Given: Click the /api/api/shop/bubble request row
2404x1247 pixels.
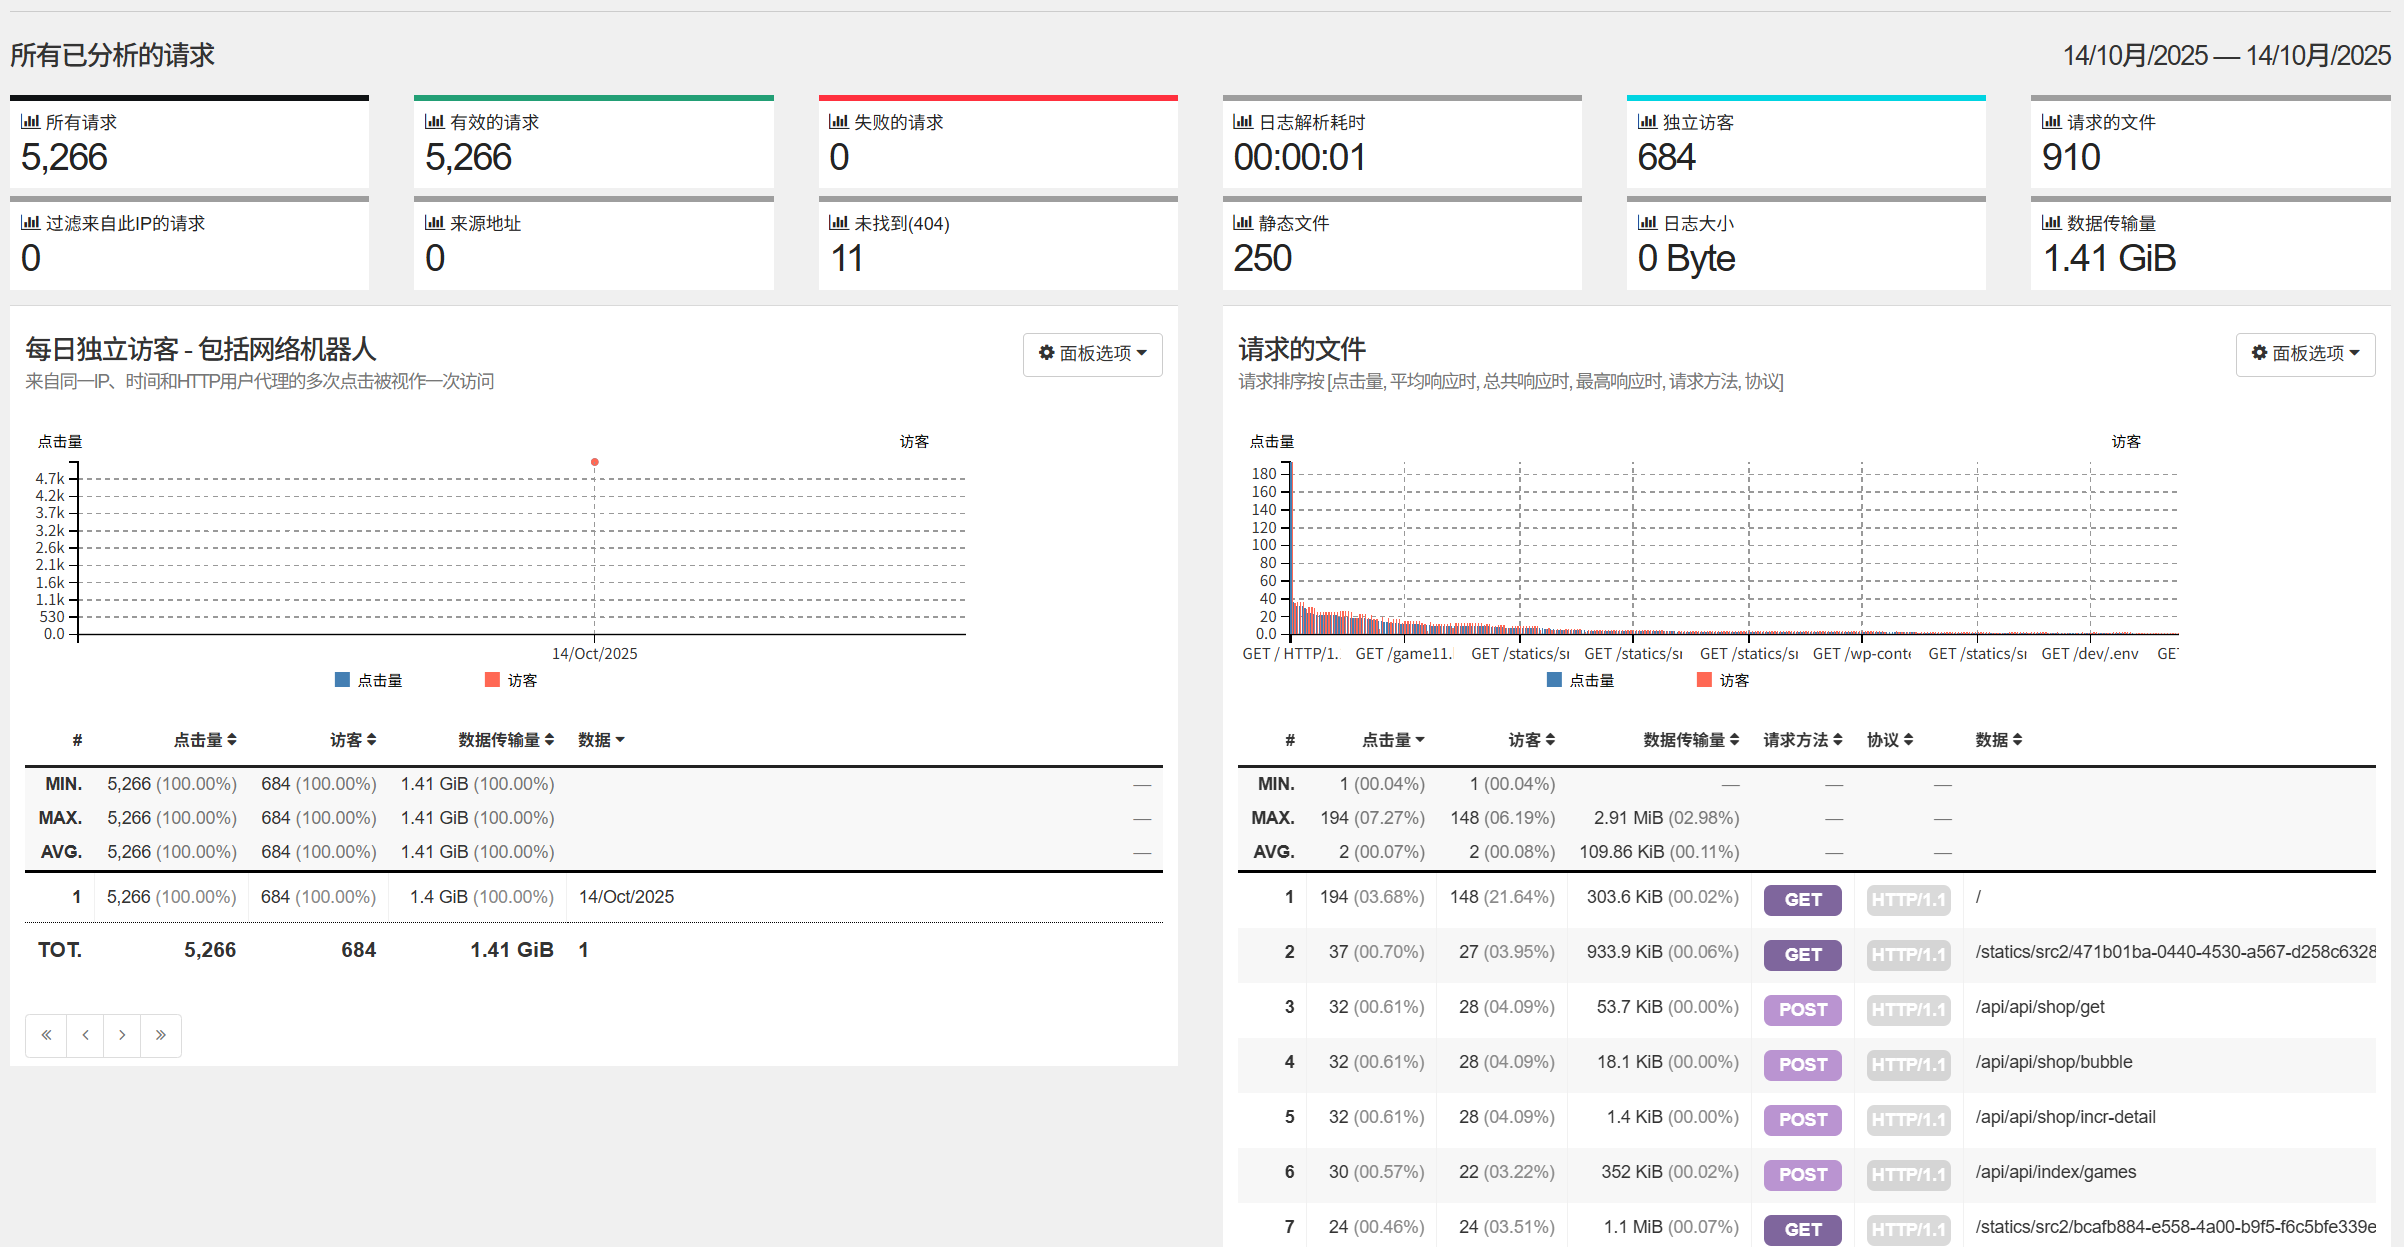Looking at the screenshot, I should (2053, 1062).
